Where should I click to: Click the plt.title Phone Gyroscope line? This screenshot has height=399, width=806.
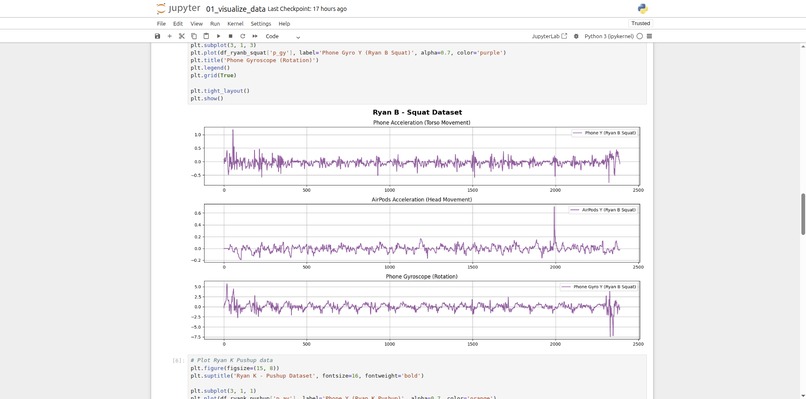pos(254,60)
